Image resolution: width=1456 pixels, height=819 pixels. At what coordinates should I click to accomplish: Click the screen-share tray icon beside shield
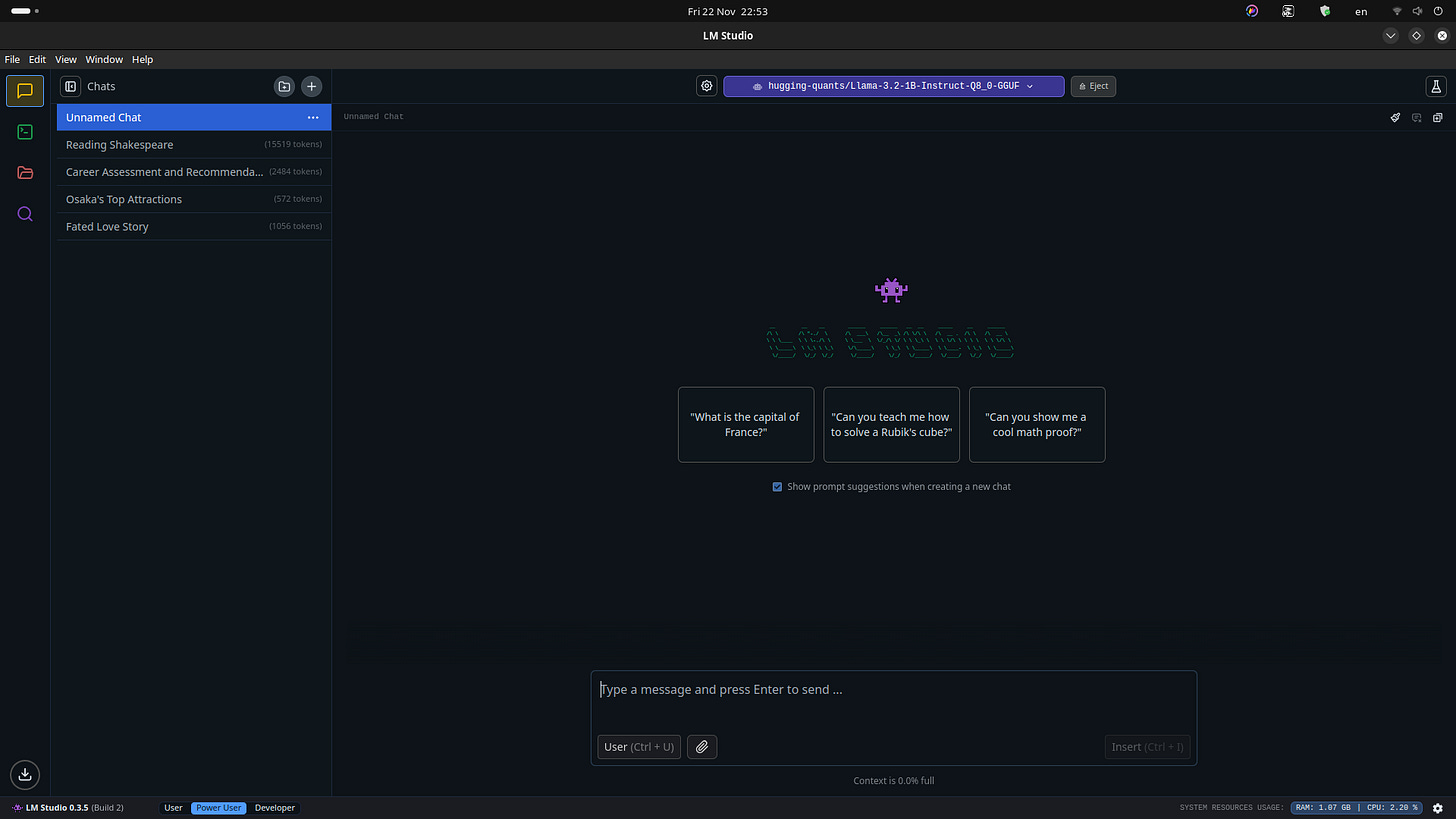1289,11
